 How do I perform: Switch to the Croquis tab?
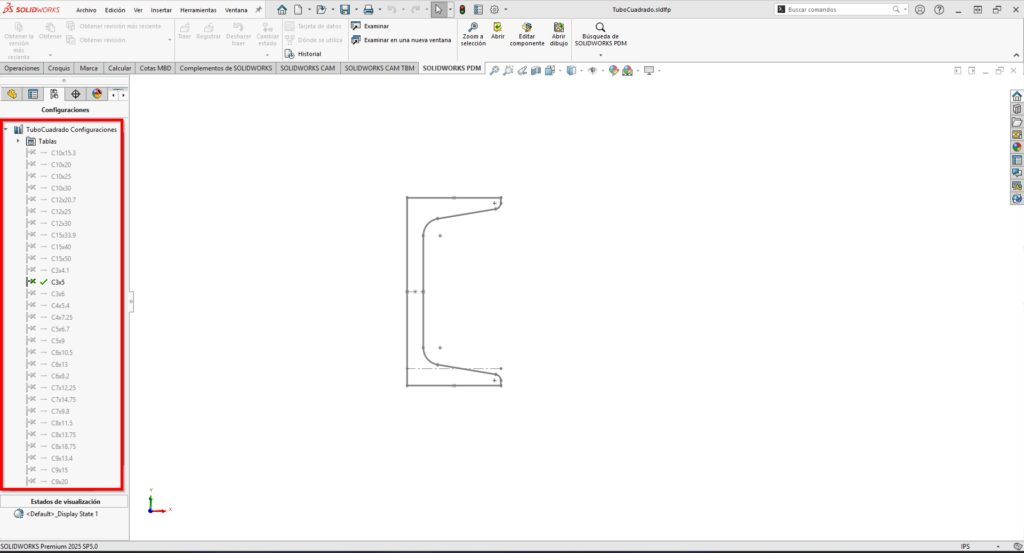click(59, 68)
